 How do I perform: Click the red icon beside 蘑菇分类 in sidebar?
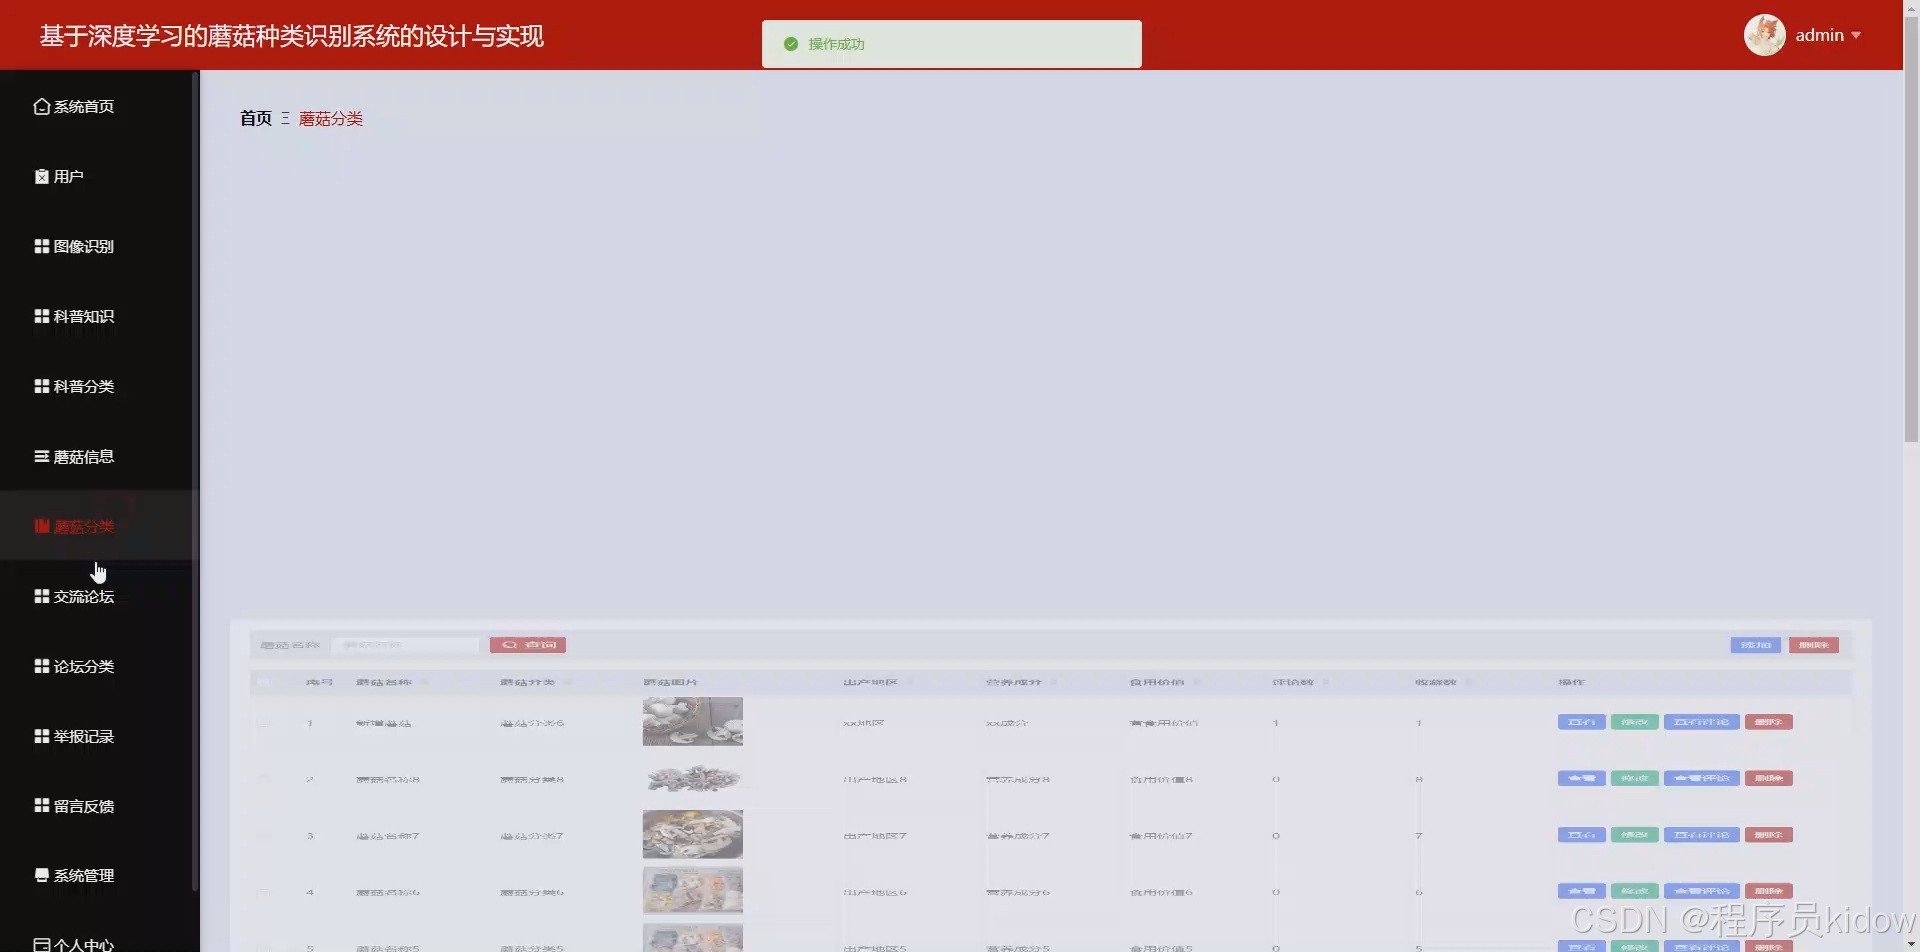[x=41, y=526]
